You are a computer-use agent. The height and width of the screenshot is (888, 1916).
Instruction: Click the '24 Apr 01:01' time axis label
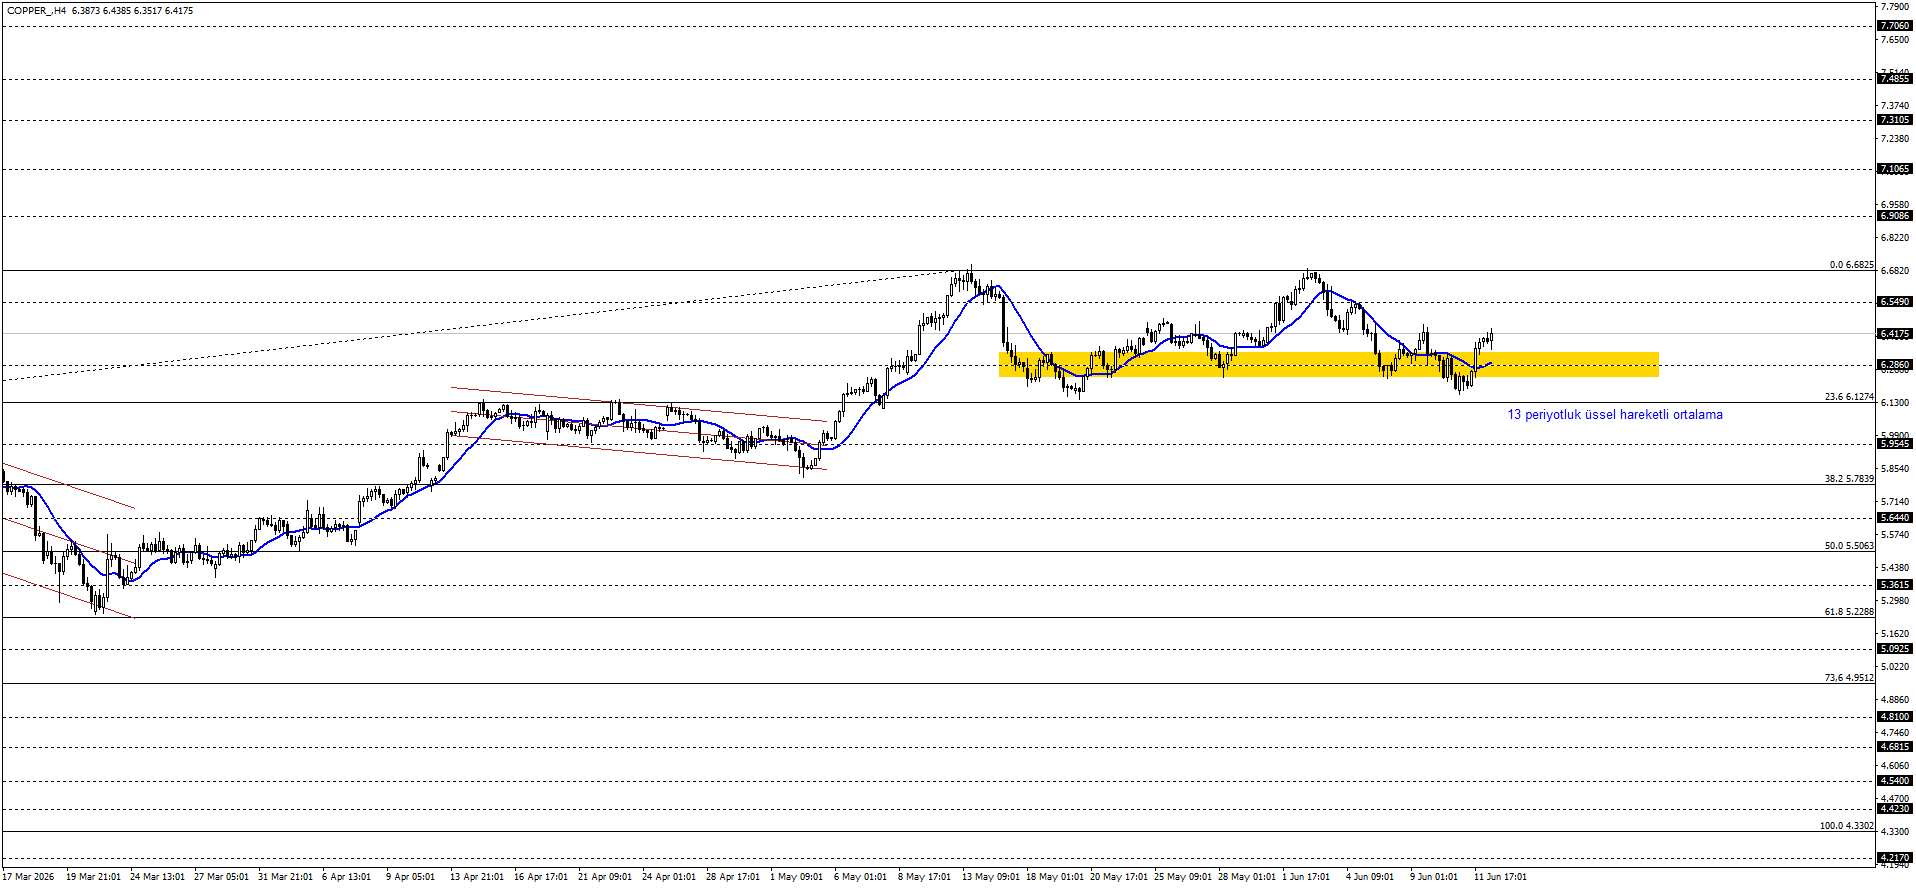(x=669, y=877)
